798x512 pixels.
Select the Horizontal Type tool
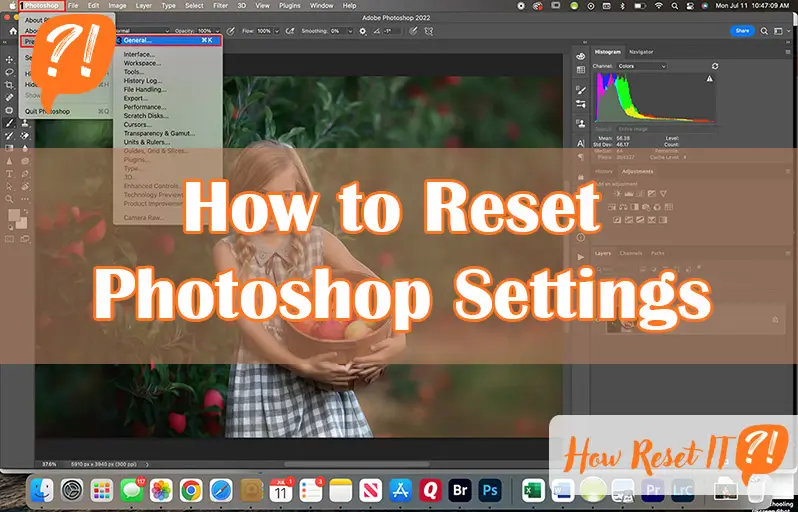(x=9, y=174)
